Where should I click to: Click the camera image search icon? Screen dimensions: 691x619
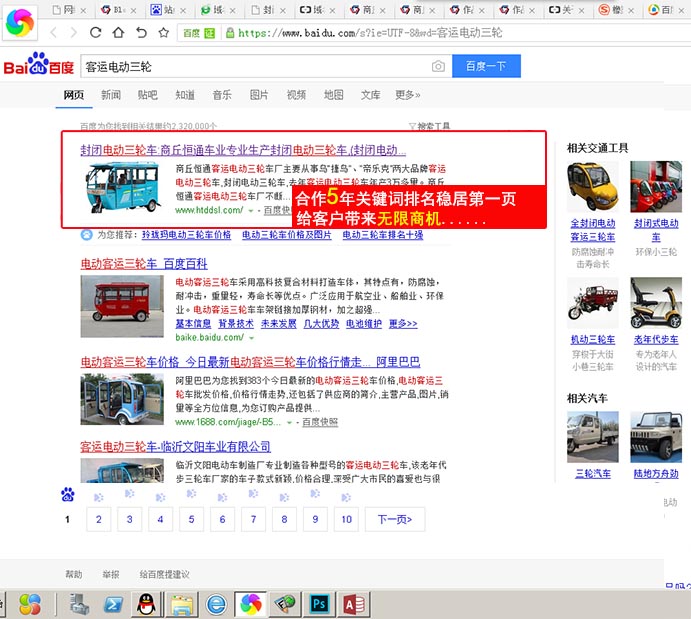(x=438, y=67)
